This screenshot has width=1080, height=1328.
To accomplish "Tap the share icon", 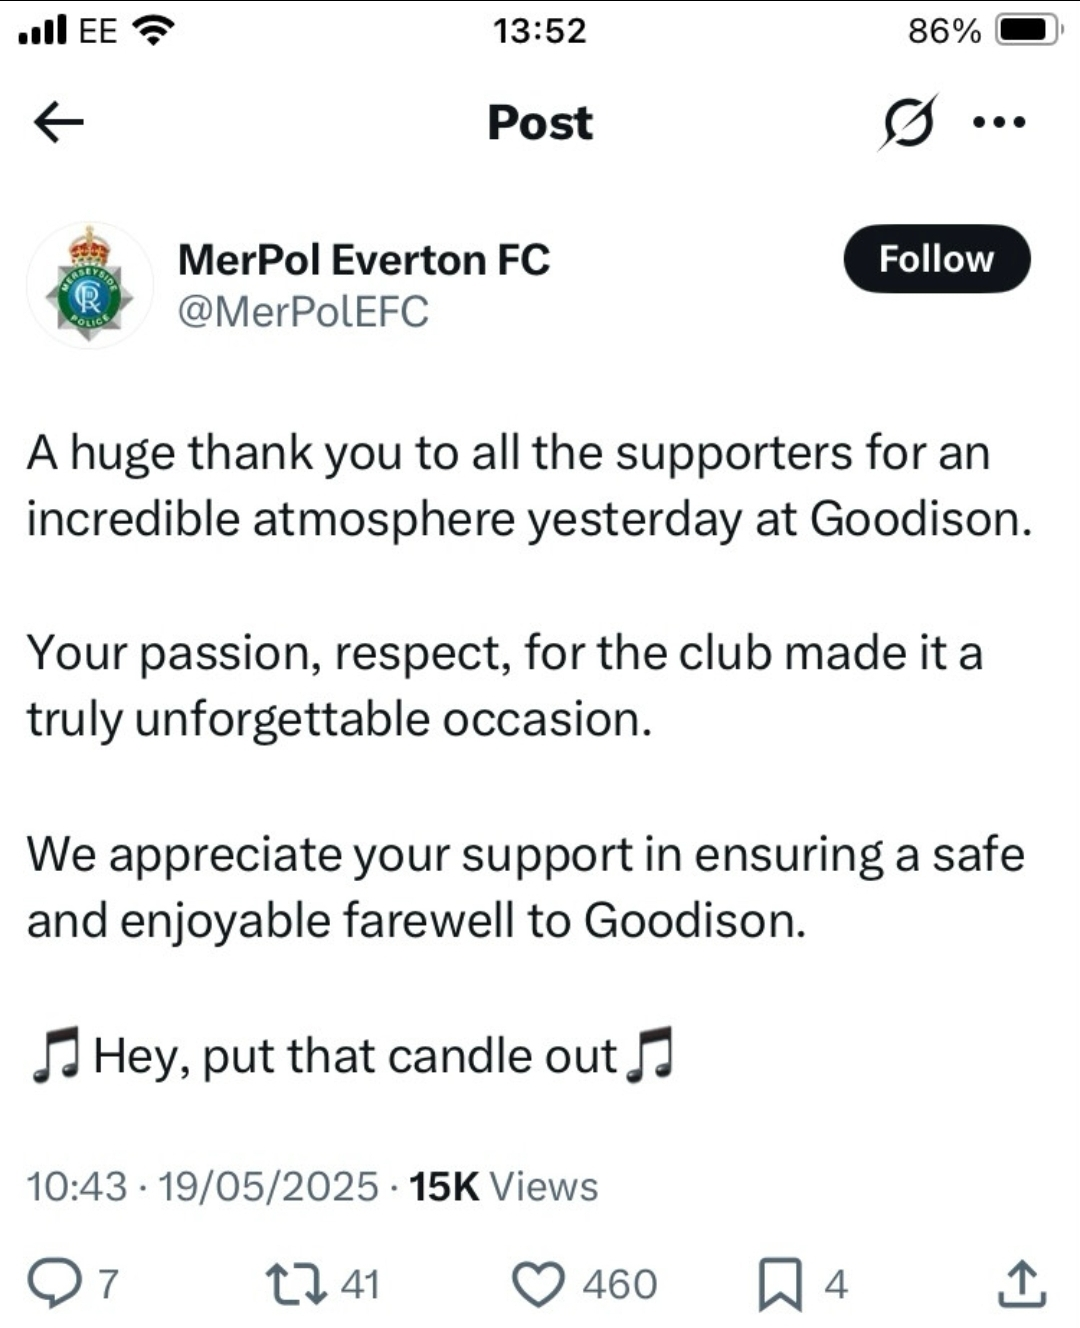I will pyautogui.click(x=1022, y=1284).
